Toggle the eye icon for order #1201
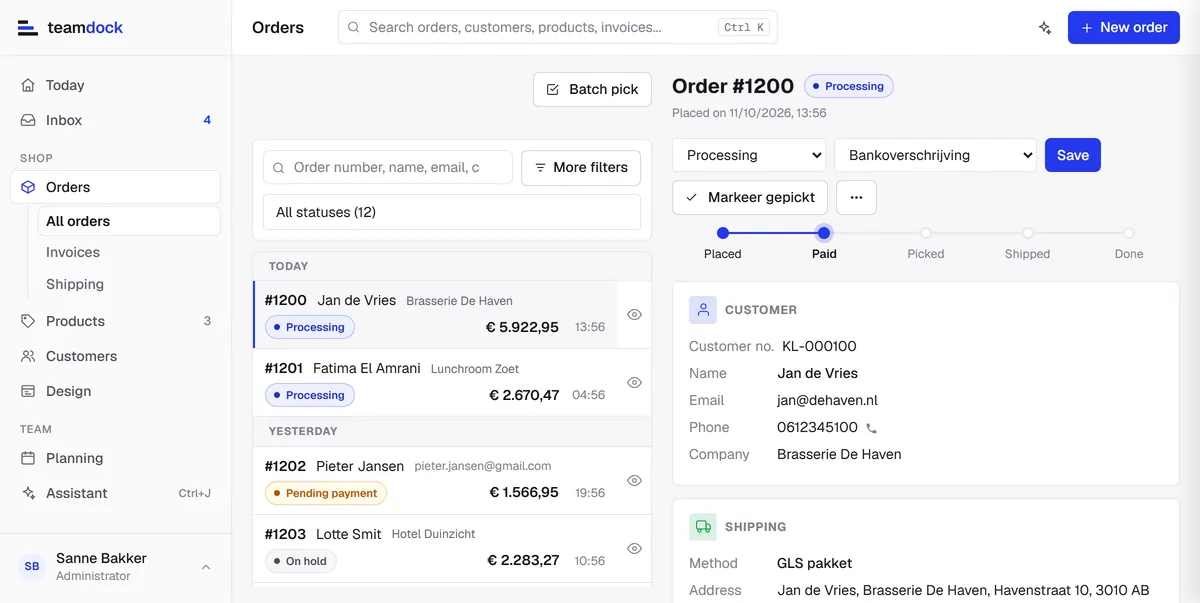The width and height of the screenshot is (1200, 603). tap(634, 382)
